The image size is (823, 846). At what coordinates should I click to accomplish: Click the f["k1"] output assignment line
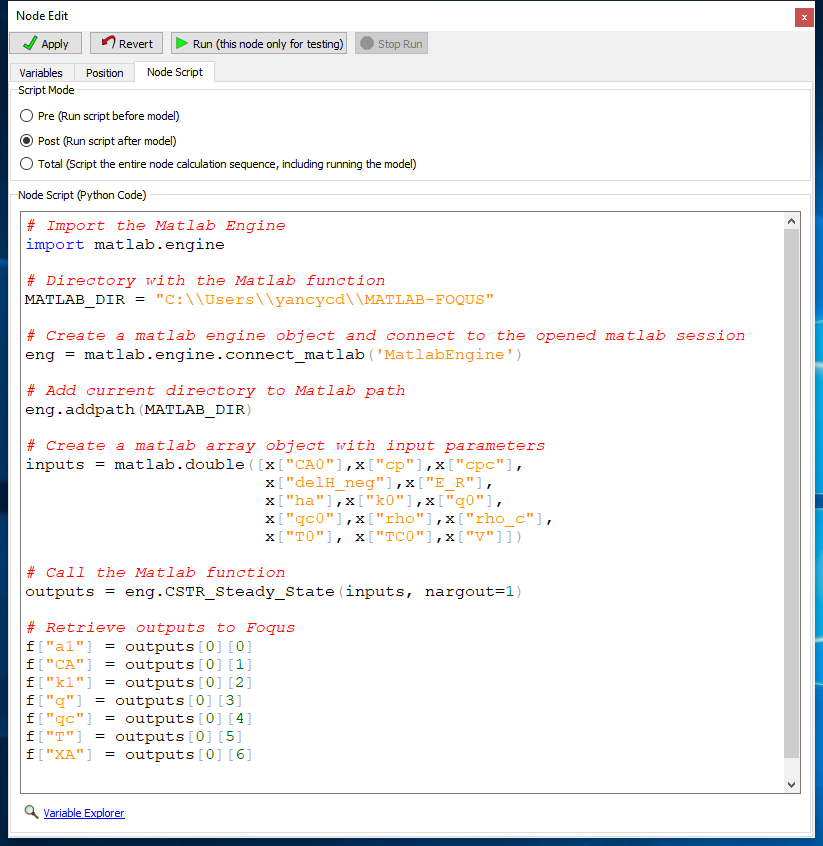click(139, 683)
